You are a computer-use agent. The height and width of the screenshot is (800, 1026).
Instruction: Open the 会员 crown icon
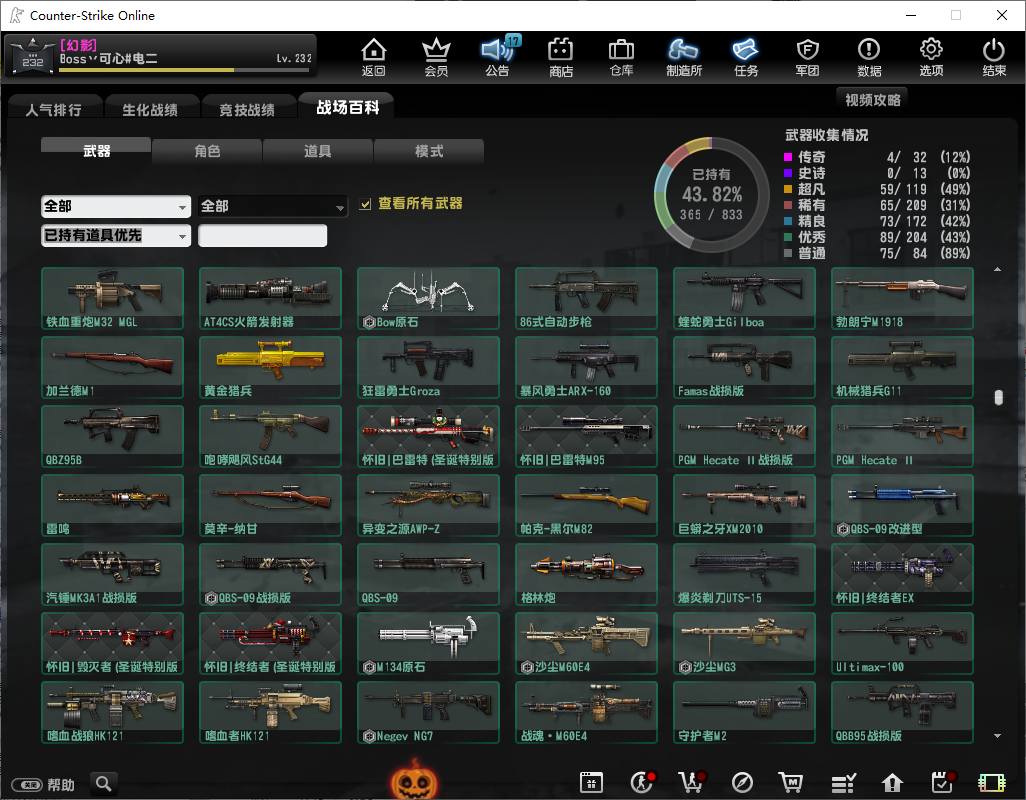point(436,50)
